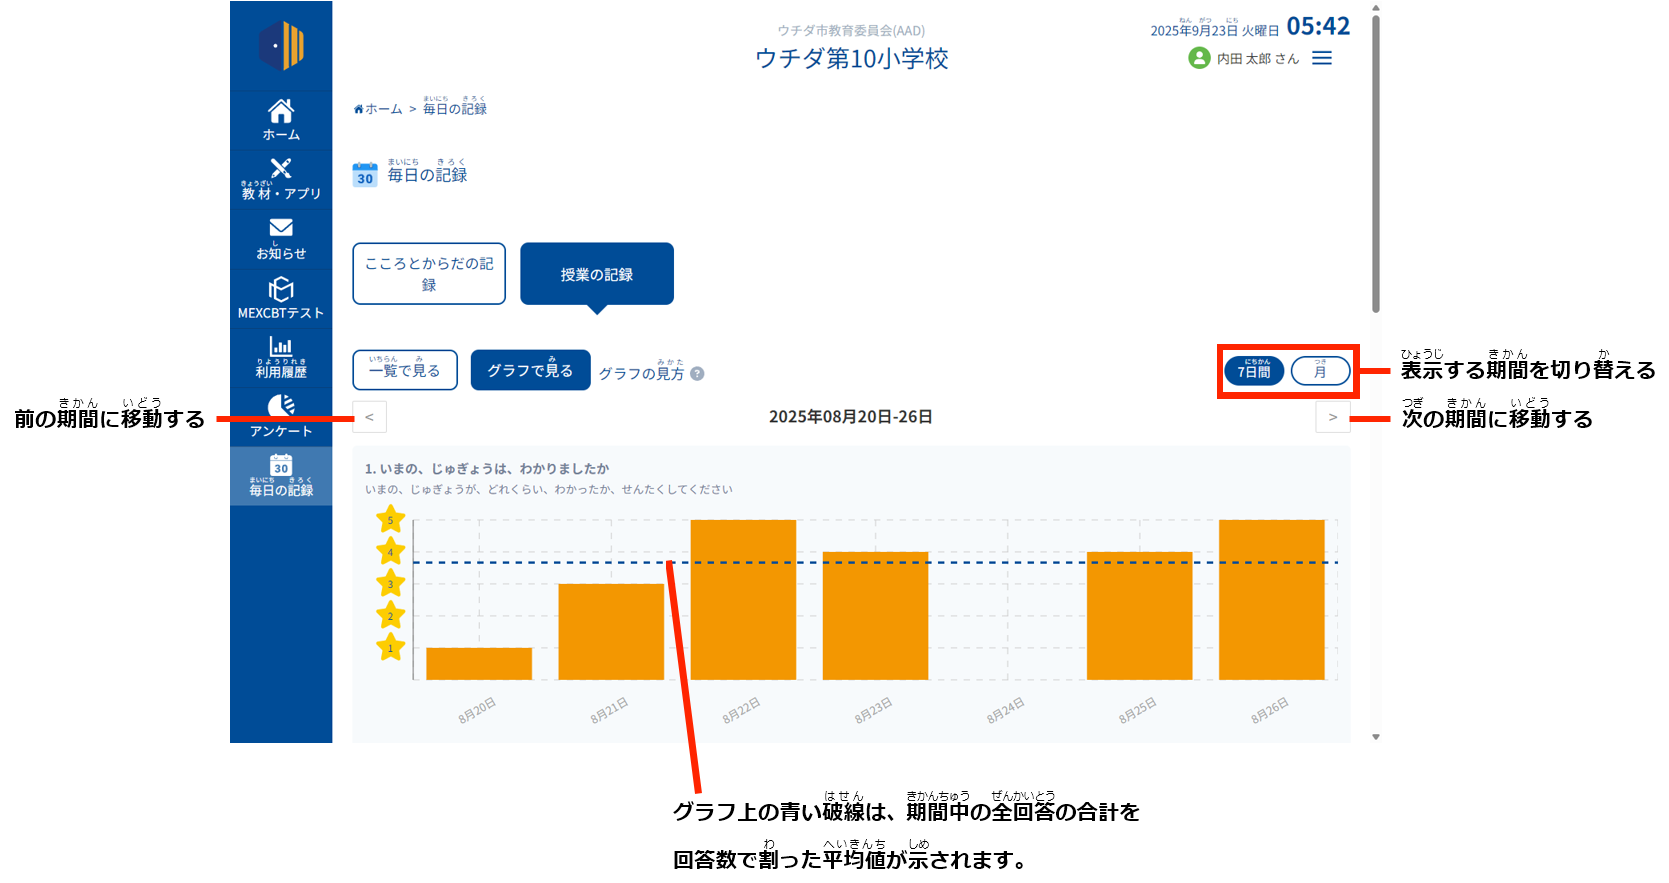Viewport: 1669px width, 883px height.
Task: Select the 授業の記録 tab
Action: pos(597,274)
